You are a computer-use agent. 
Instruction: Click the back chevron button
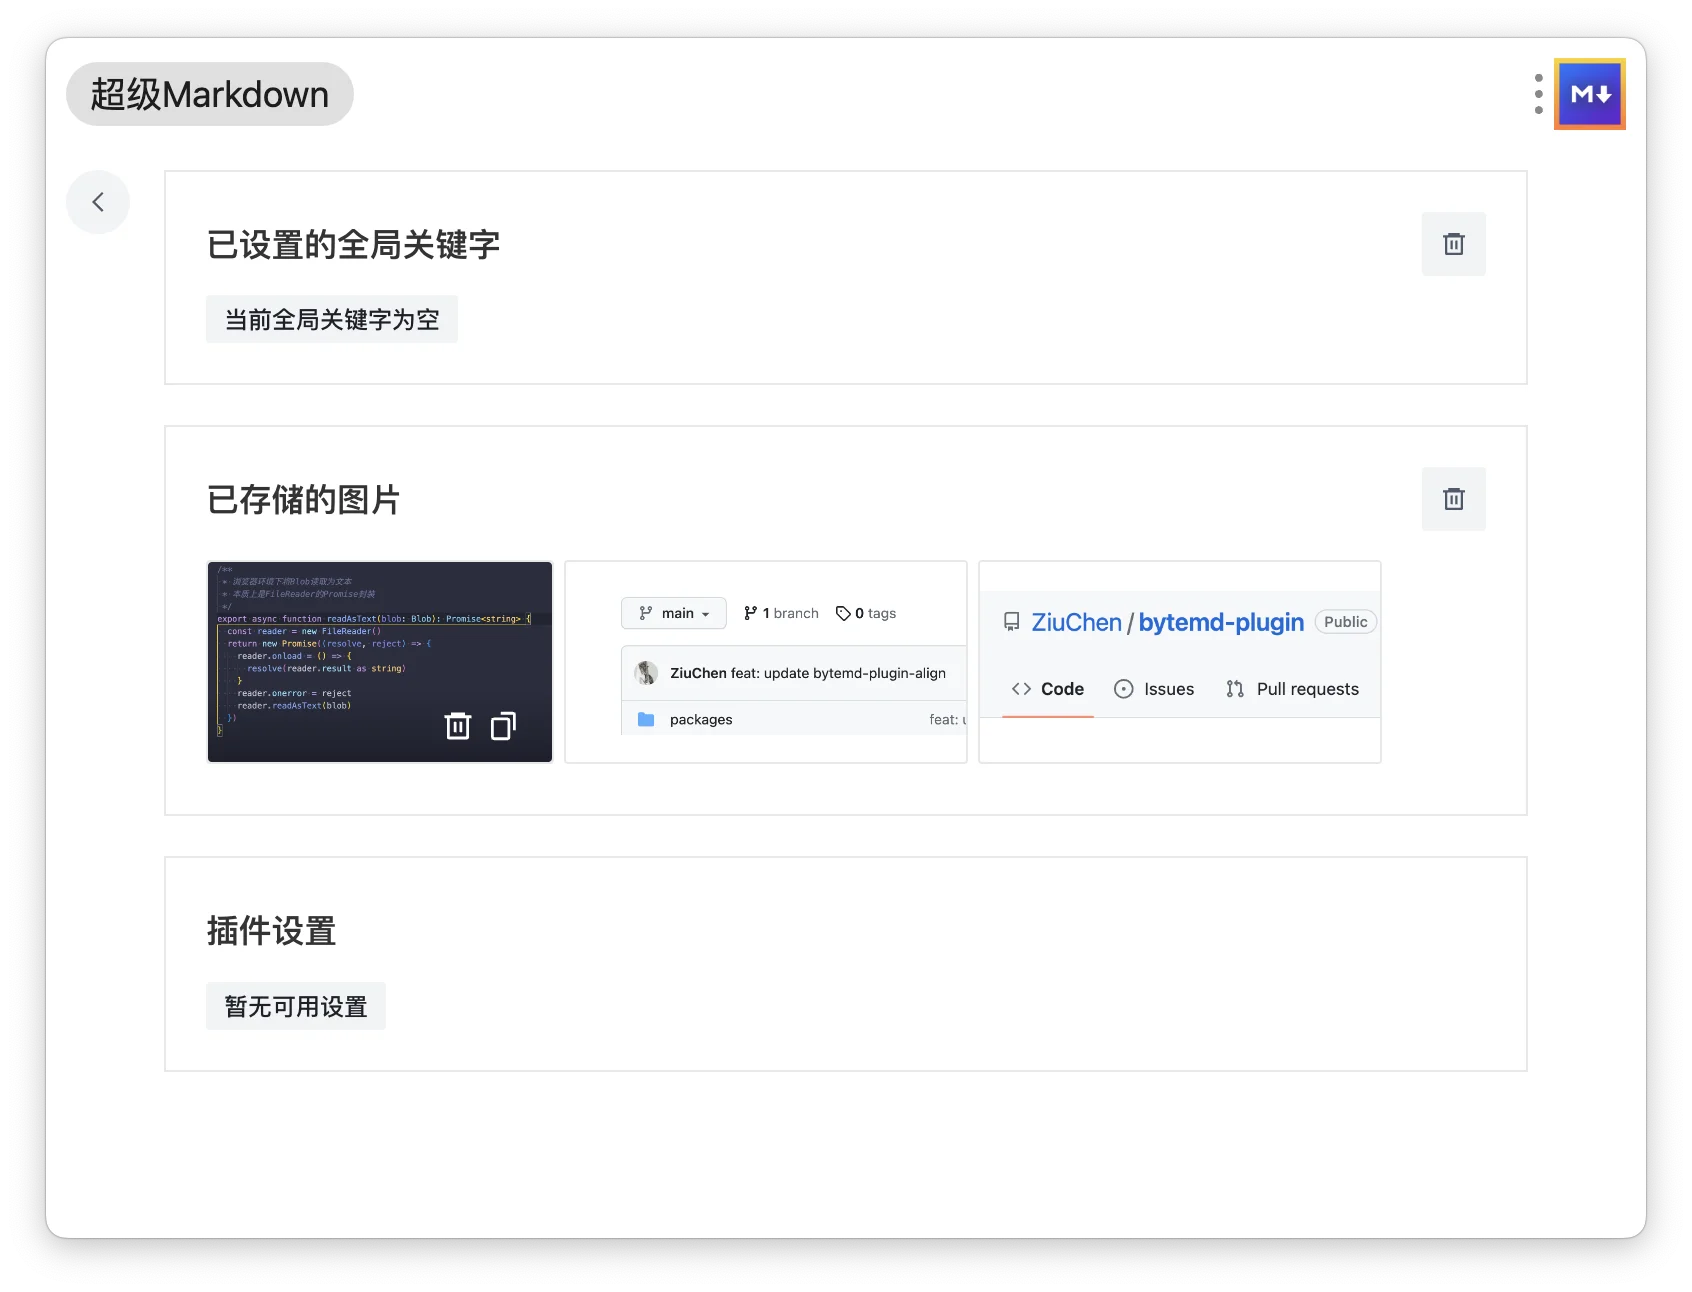pyautogui.click(x=98, y=202)
